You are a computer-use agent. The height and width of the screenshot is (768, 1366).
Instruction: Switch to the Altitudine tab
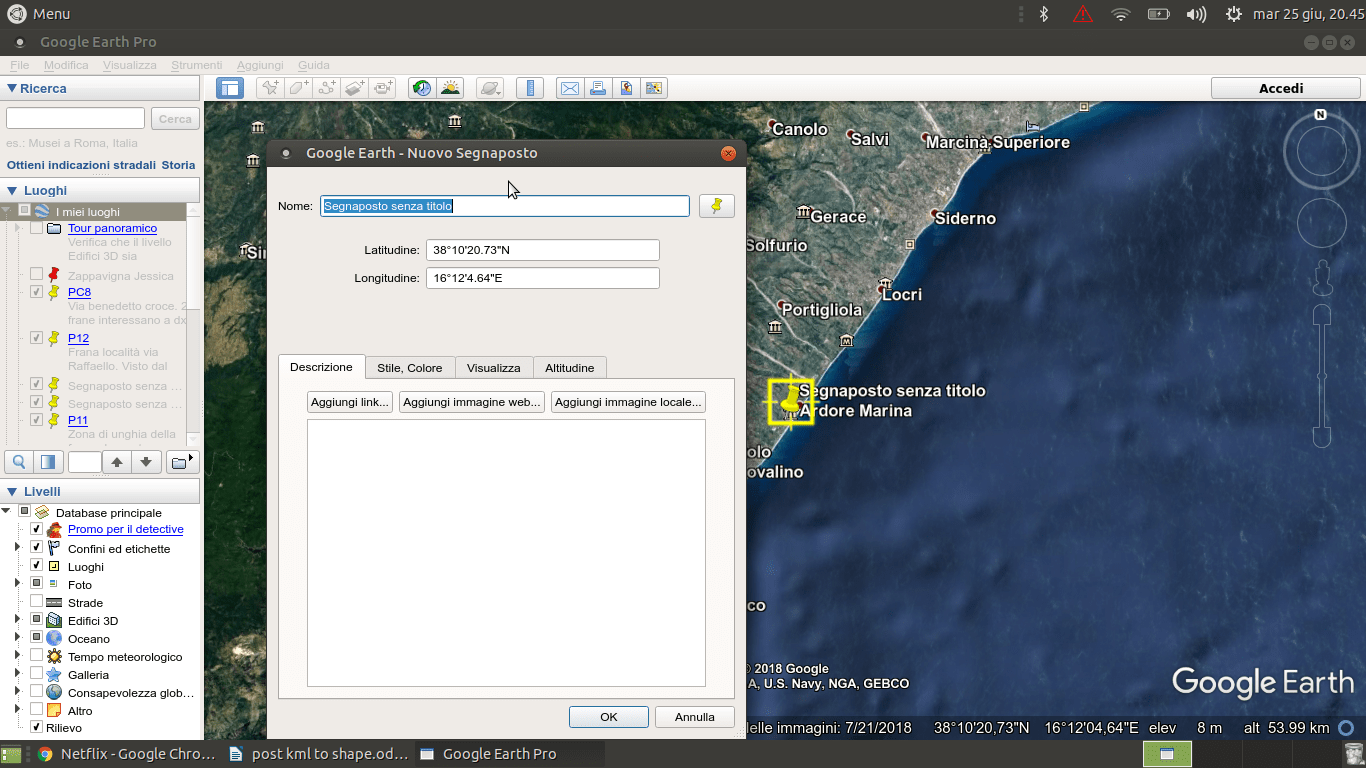tap(570, 367)
